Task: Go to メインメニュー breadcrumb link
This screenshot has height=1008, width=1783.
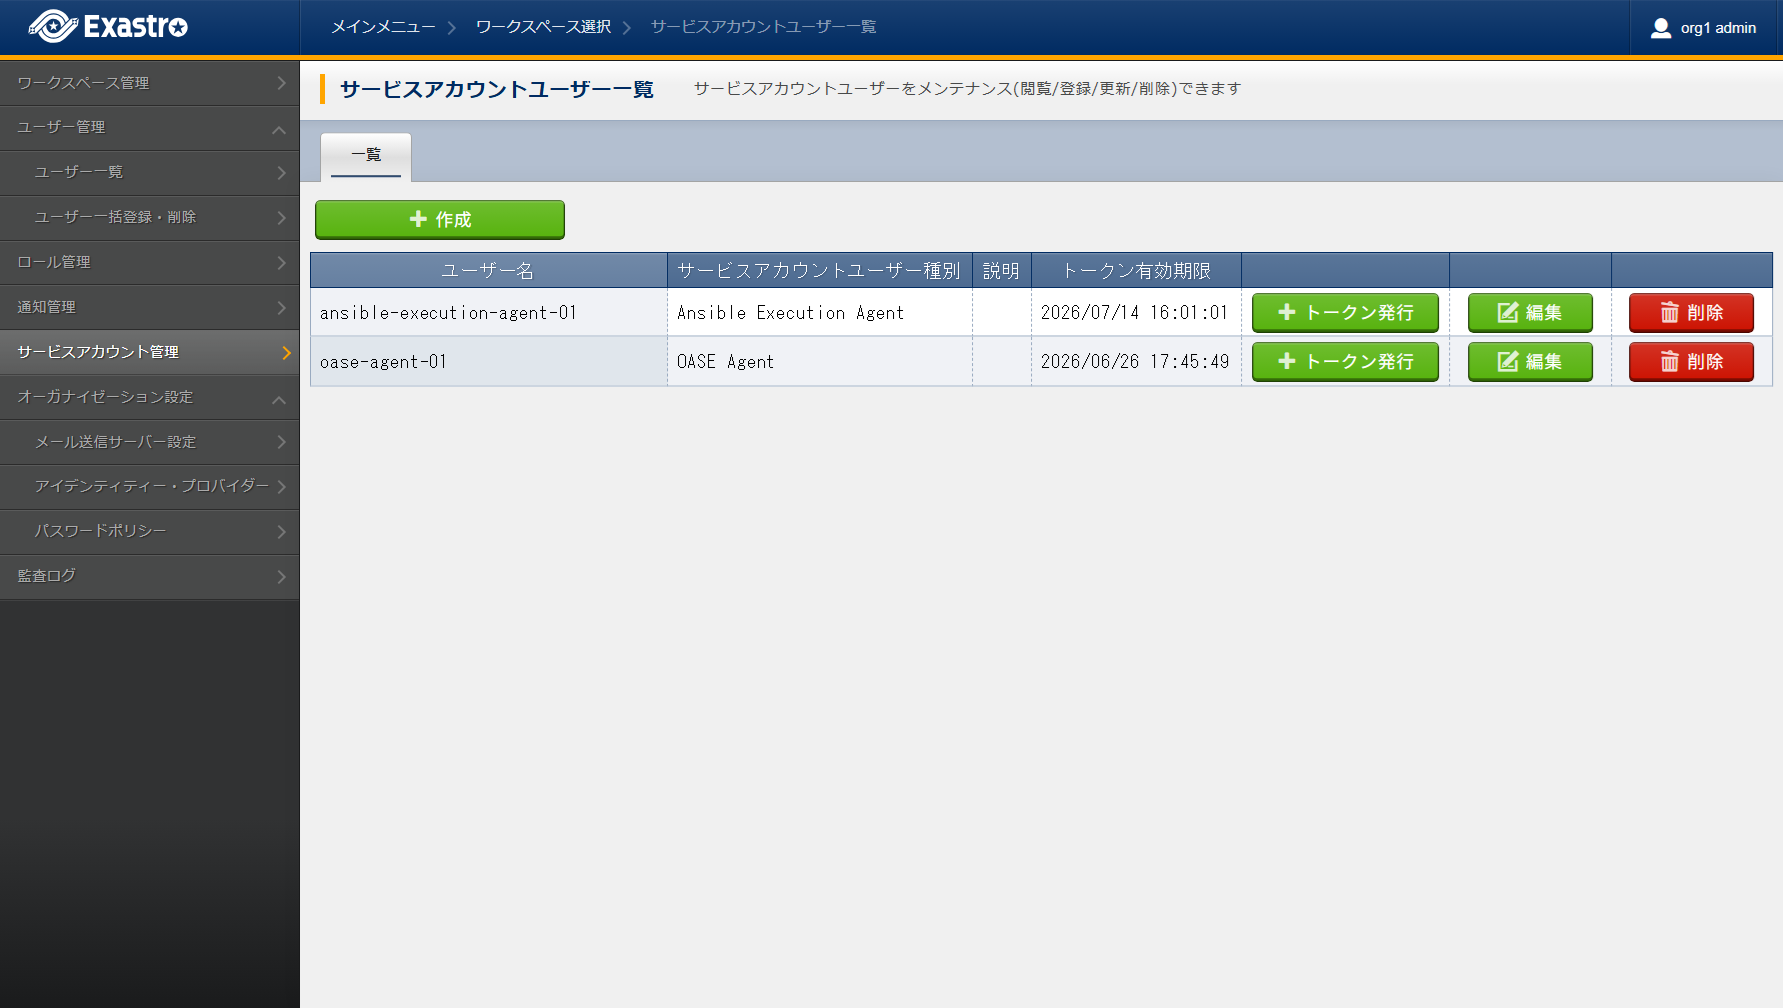Action: tap(383, 27)
